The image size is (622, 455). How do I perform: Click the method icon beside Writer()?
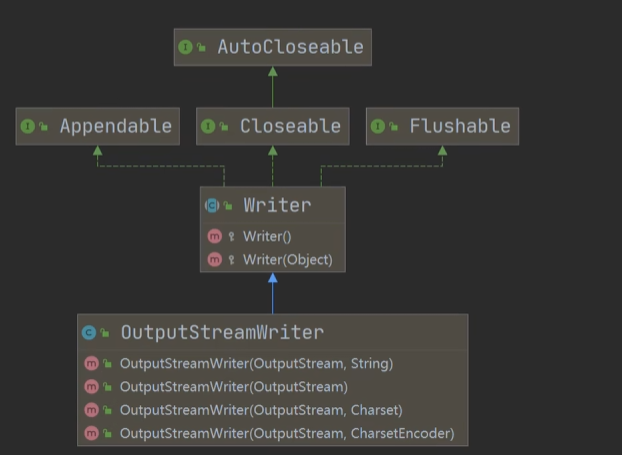[x=215, y=236]
